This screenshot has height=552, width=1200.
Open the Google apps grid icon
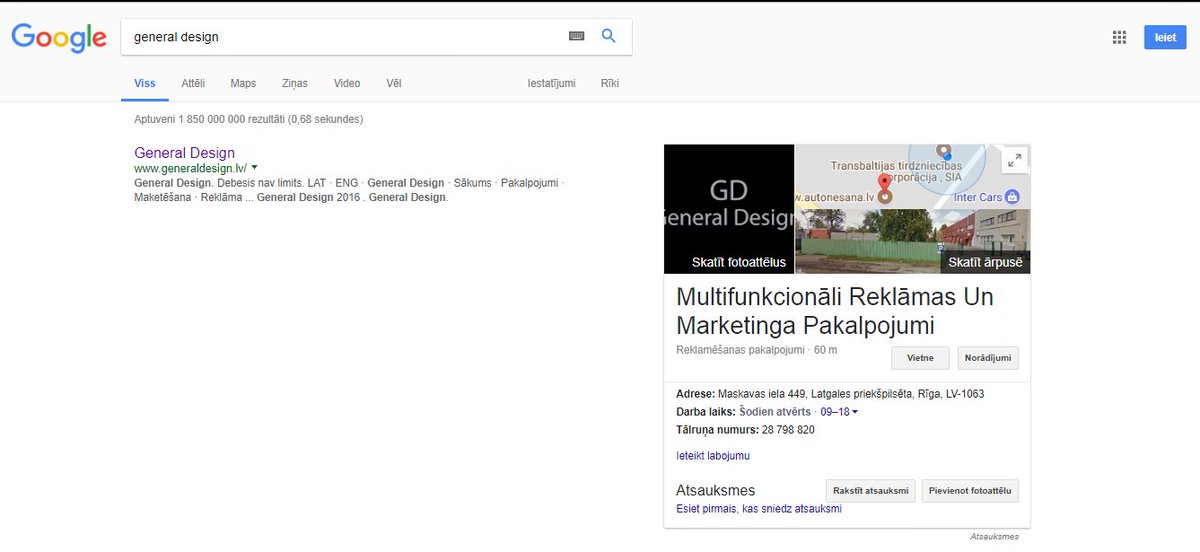pyautogui.click(x=1119, y=37)
